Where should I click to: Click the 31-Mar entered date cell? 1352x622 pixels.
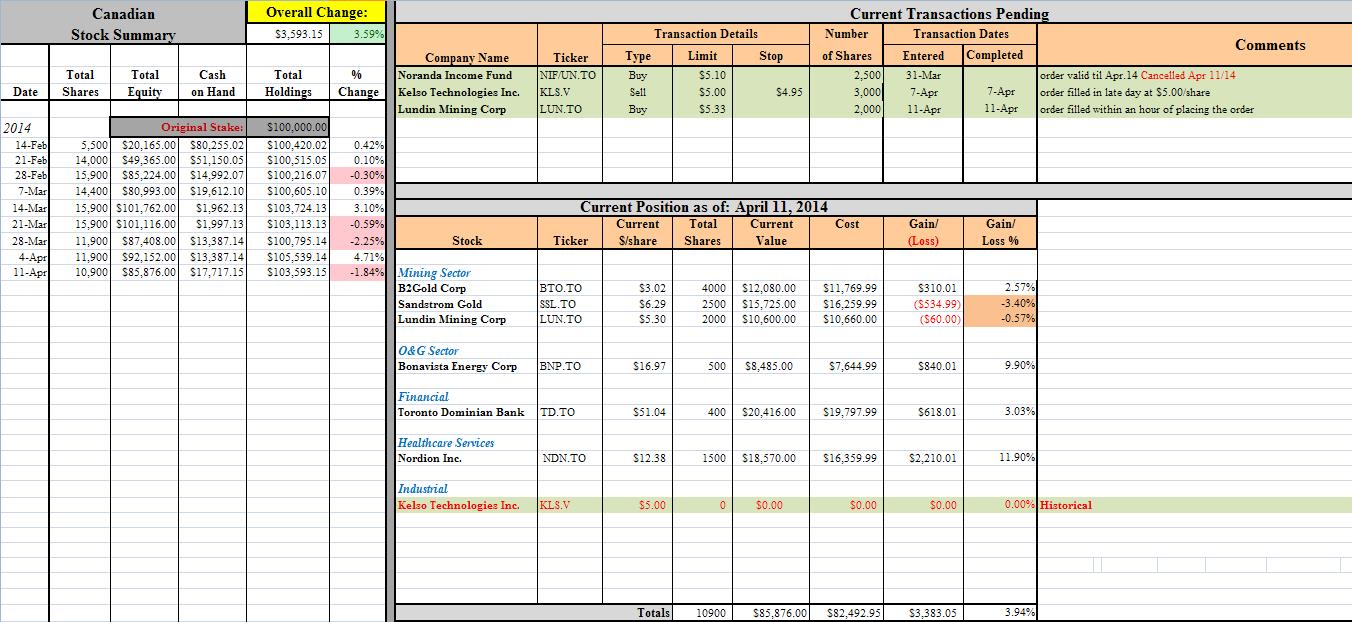pos(924,75)
